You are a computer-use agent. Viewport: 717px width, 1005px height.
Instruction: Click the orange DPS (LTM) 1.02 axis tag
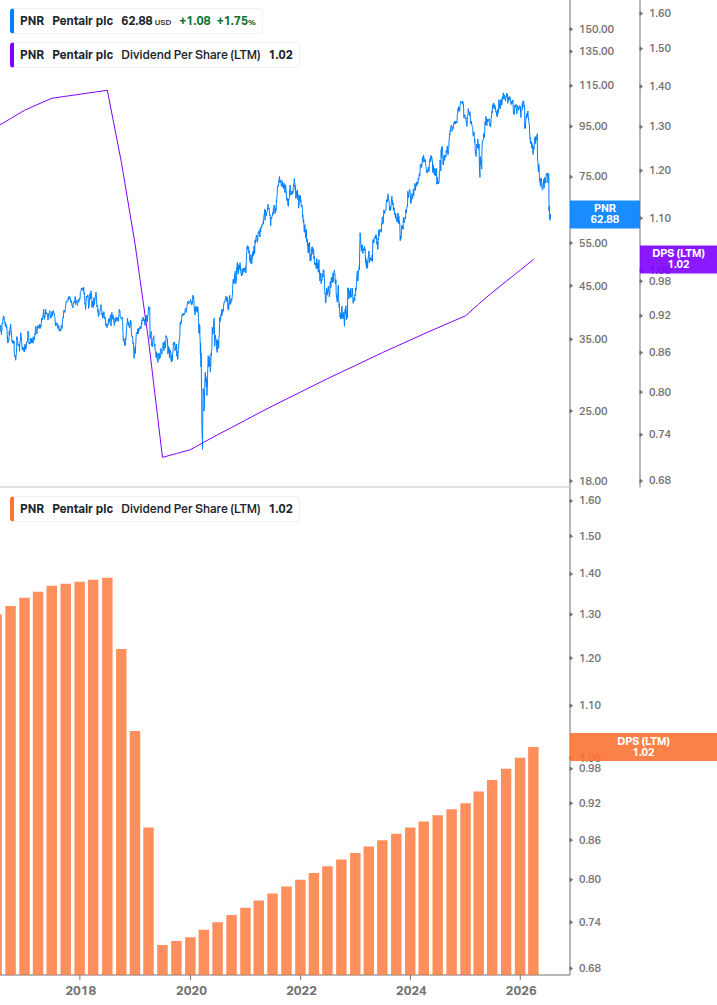[x=643, y=747]
